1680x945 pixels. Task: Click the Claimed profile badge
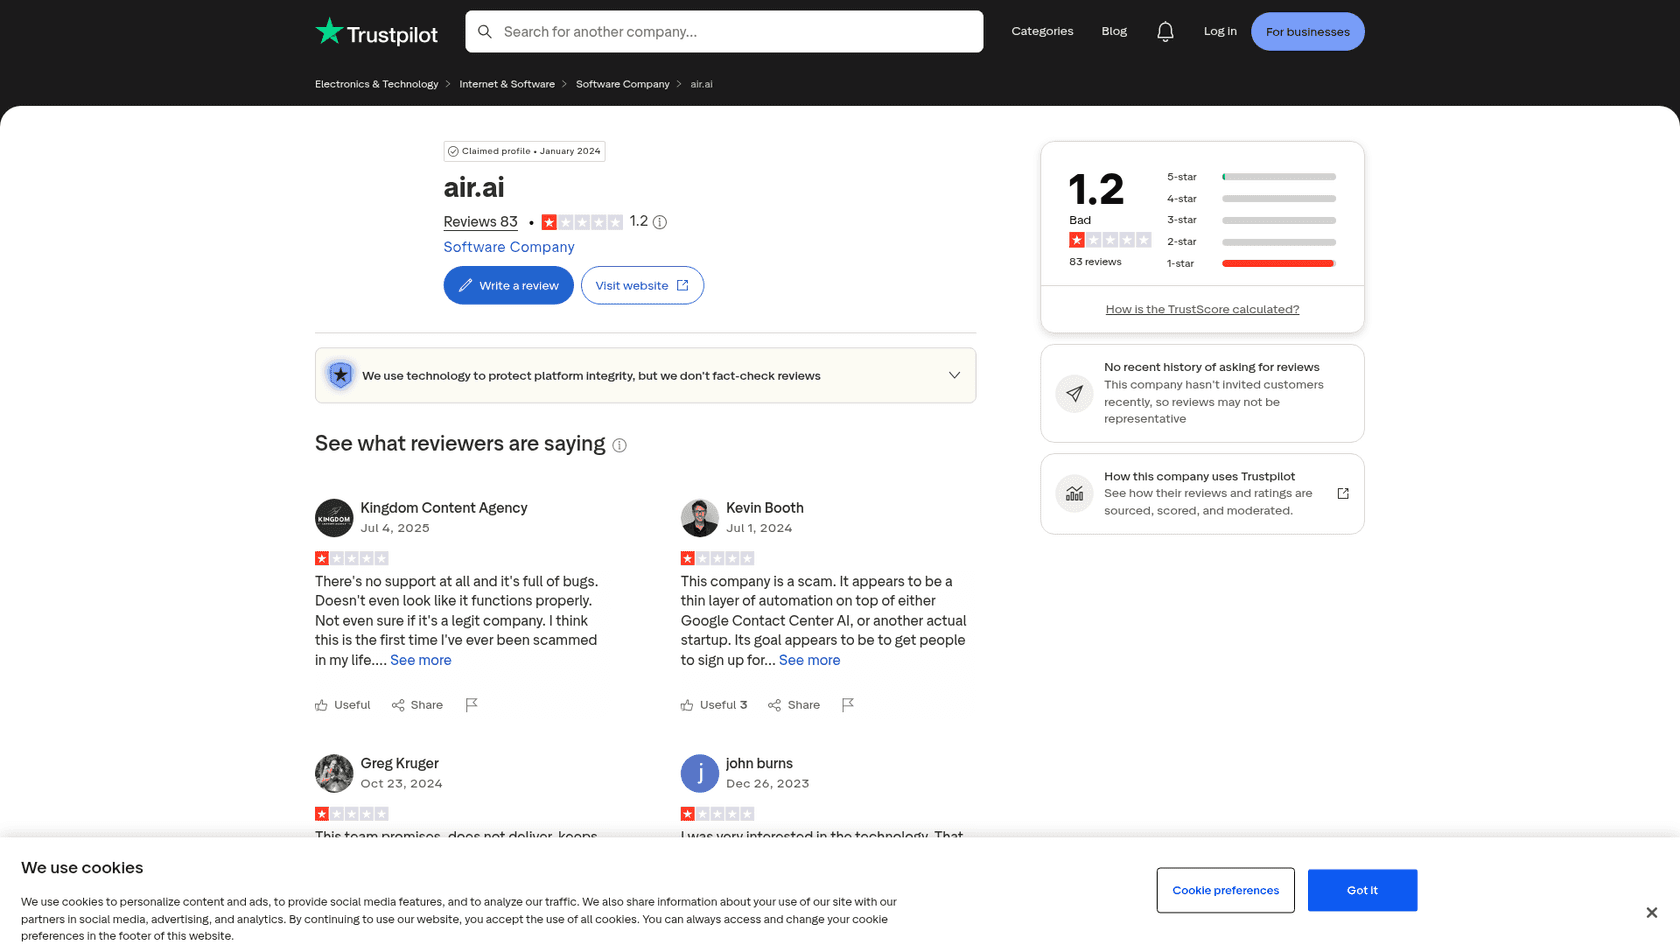(x=524, y=152)
